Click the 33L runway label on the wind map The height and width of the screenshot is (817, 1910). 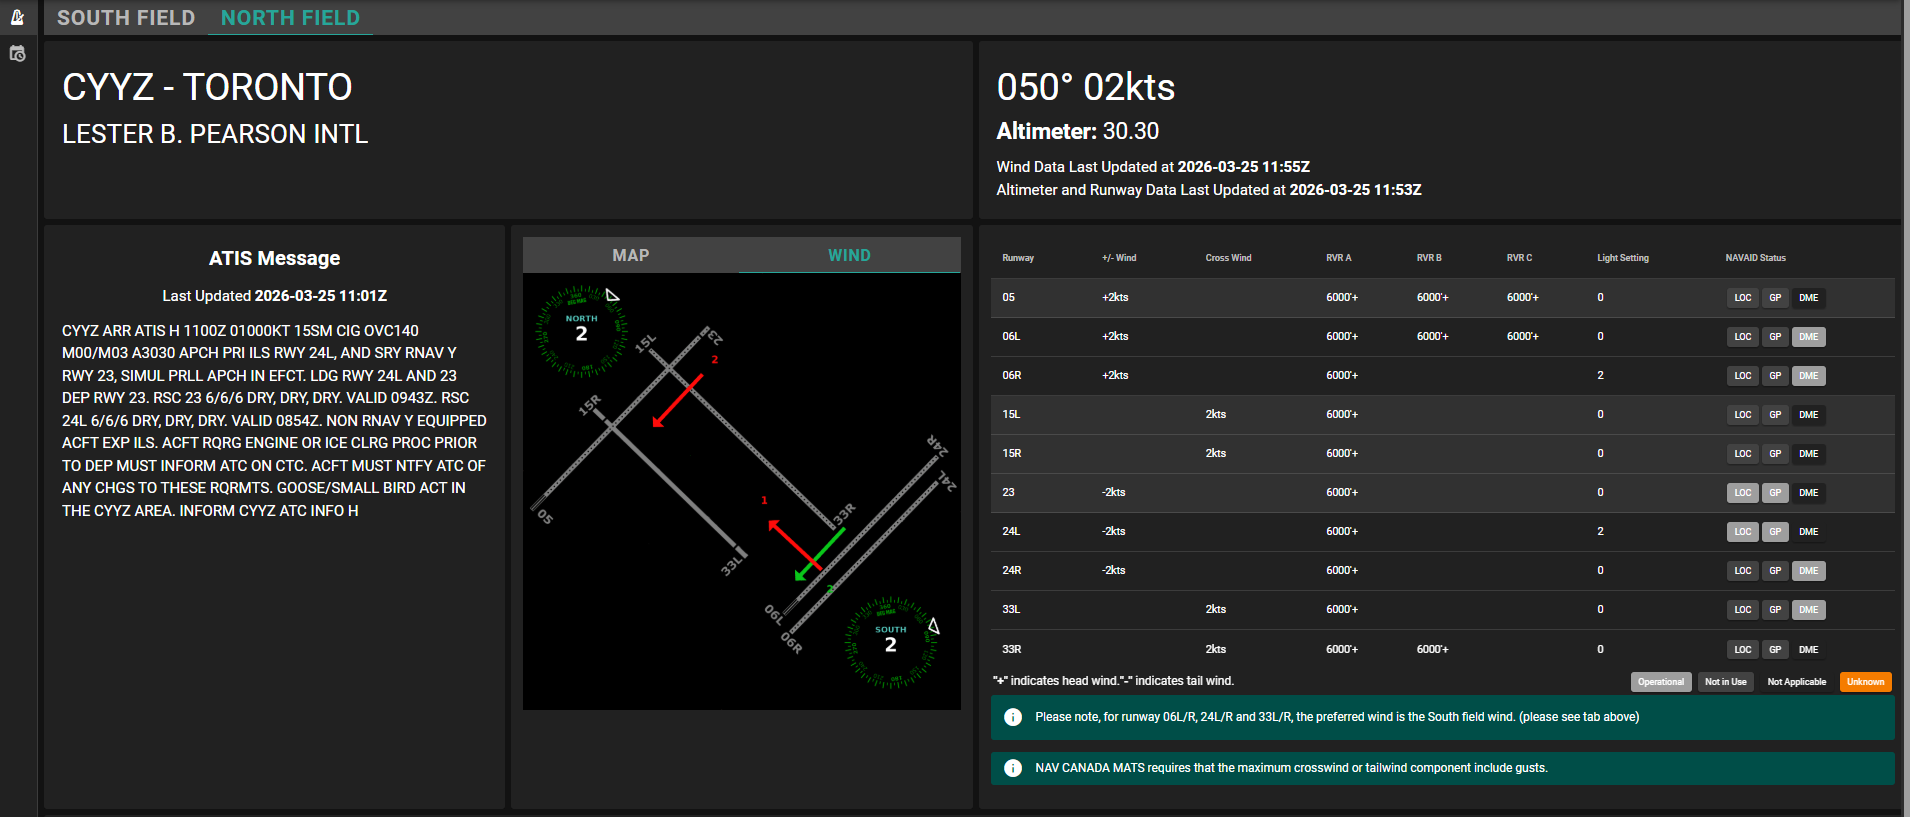click(732, 567)
